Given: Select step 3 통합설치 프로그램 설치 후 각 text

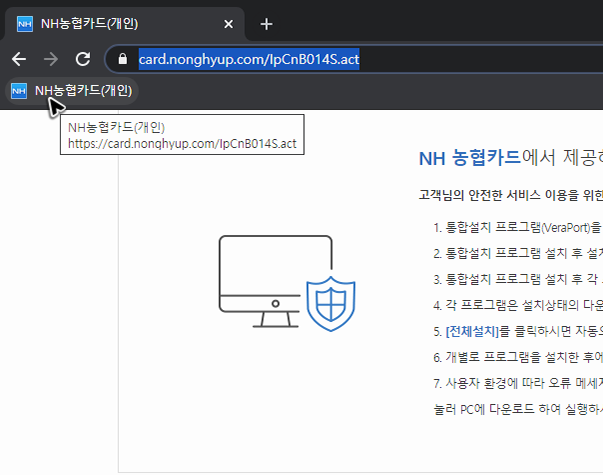Looking at the screenshot, I should (x=515, y=279).
